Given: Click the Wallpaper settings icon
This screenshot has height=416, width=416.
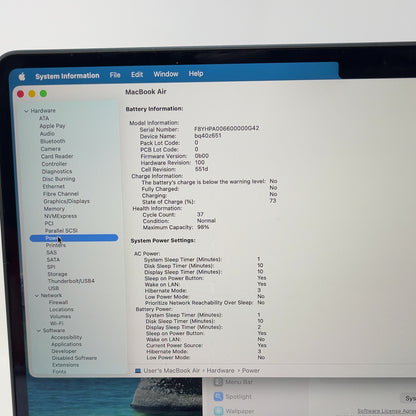Looking at the screenshot, I should [219, 411].
